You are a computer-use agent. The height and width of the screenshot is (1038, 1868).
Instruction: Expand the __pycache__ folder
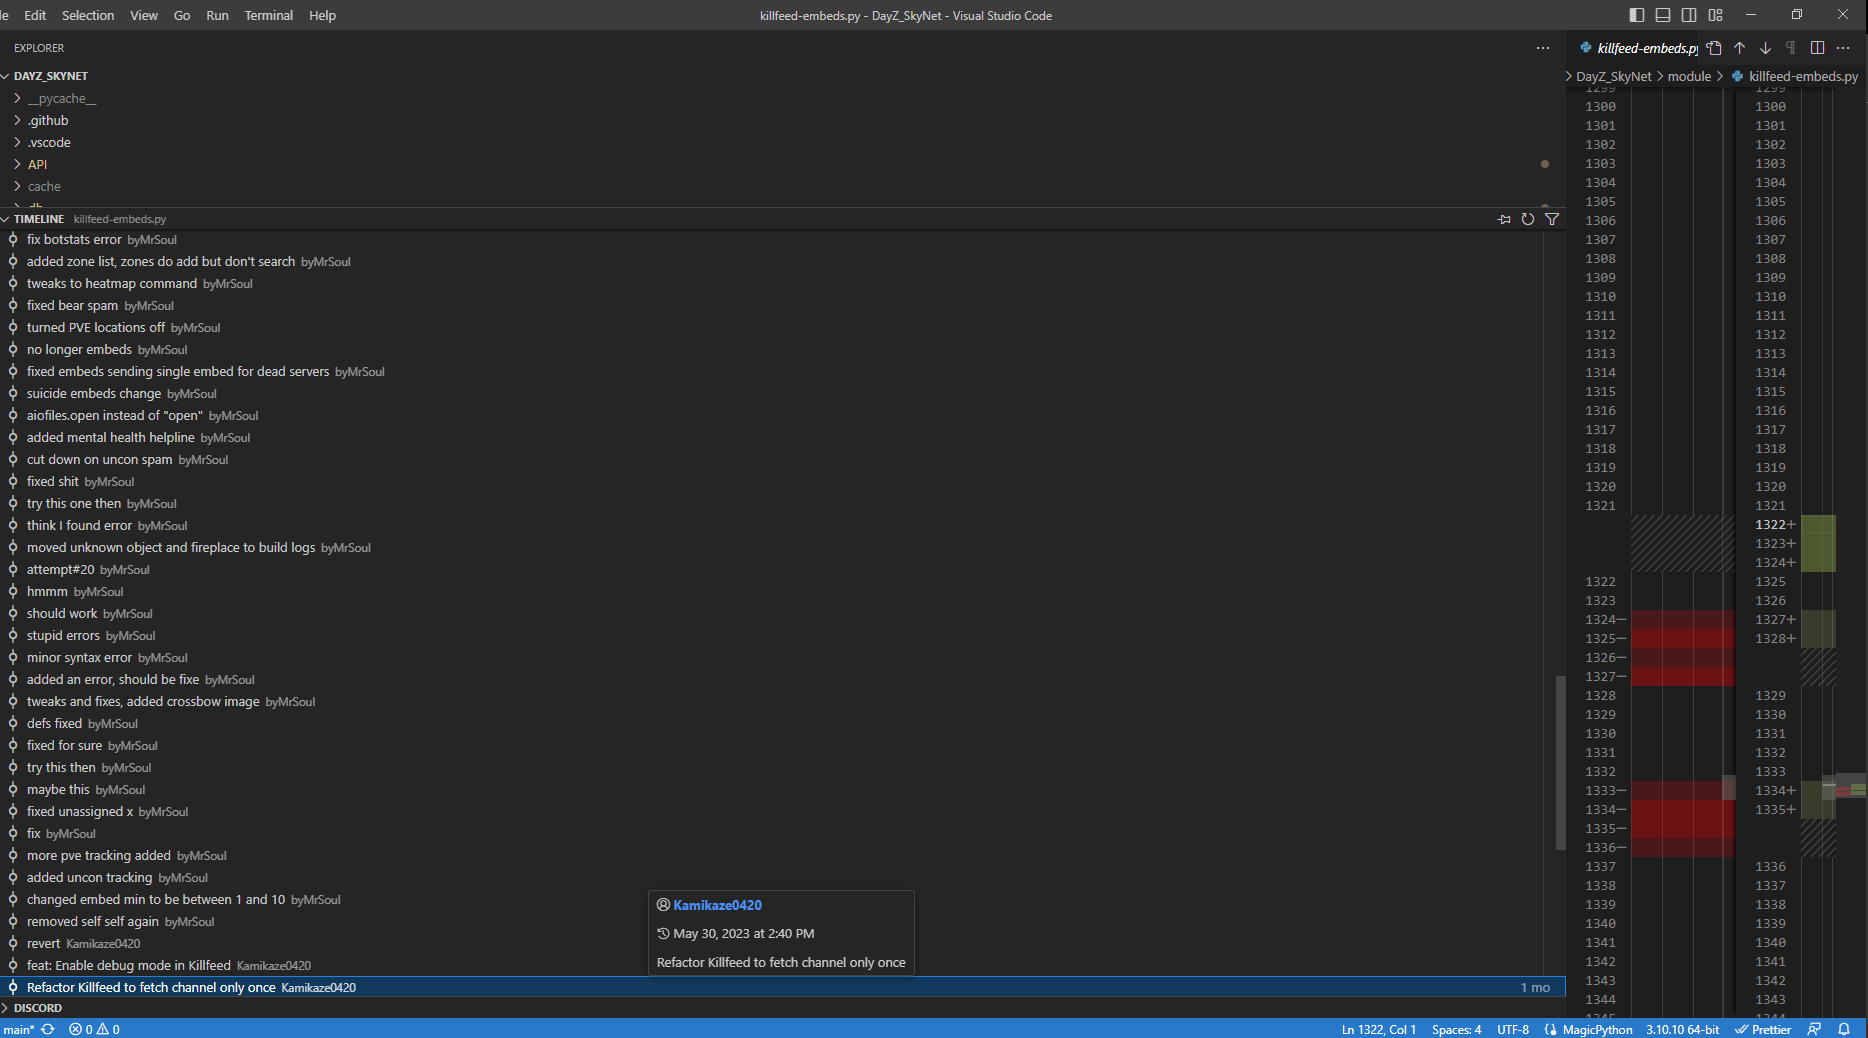point(17,98)
